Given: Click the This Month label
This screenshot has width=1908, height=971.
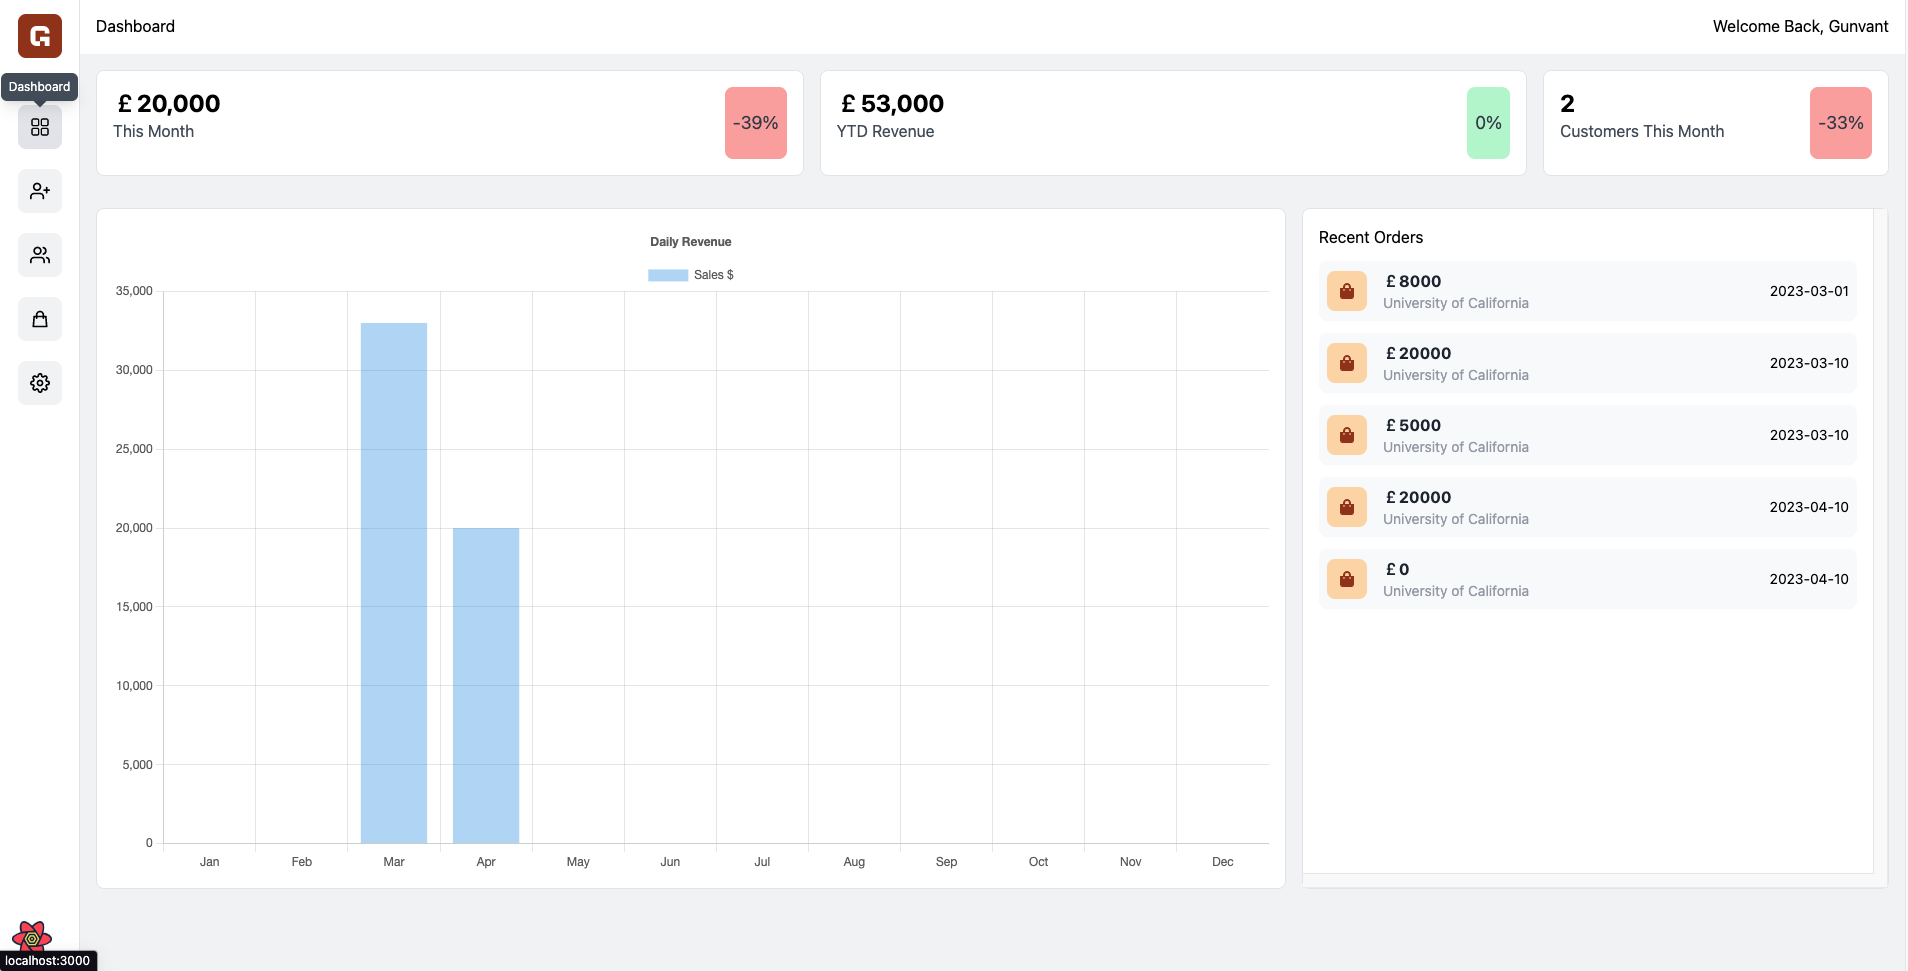Looking at the screenshot, I should [153, 131].
